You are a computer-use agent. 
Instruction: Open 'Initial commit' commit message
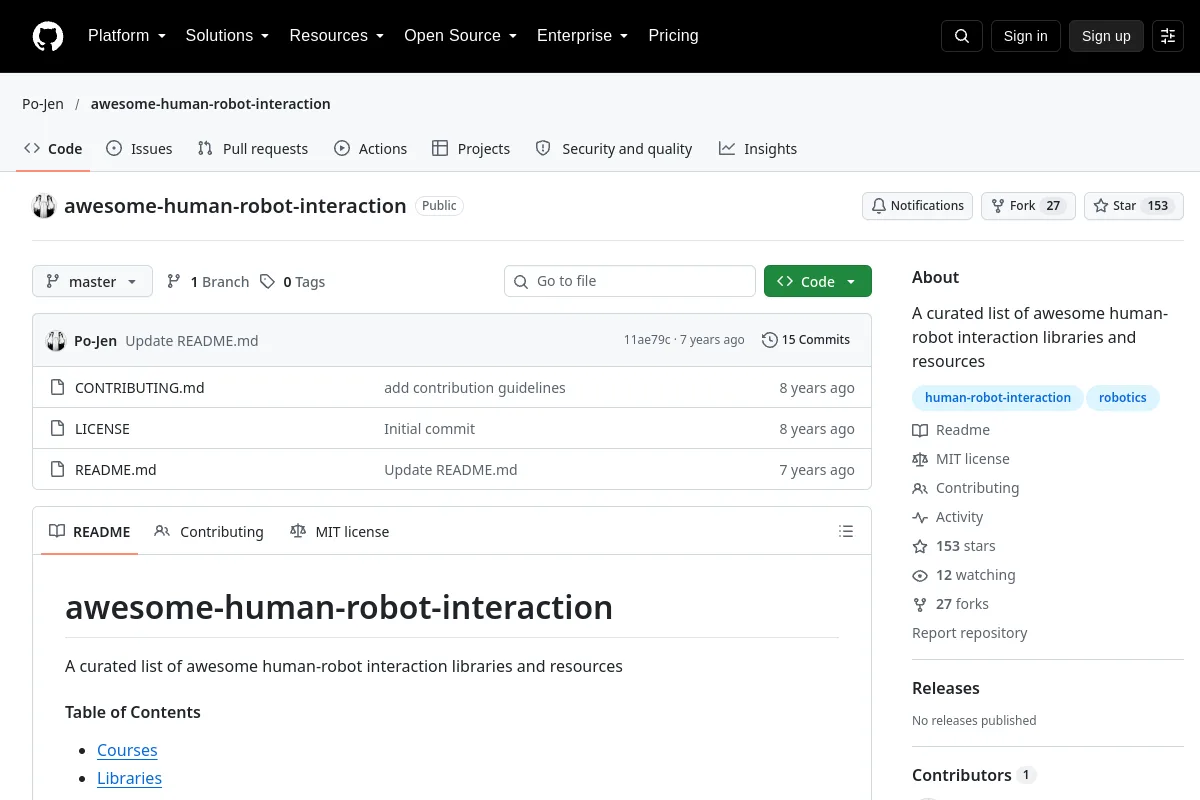coord(429,428)
